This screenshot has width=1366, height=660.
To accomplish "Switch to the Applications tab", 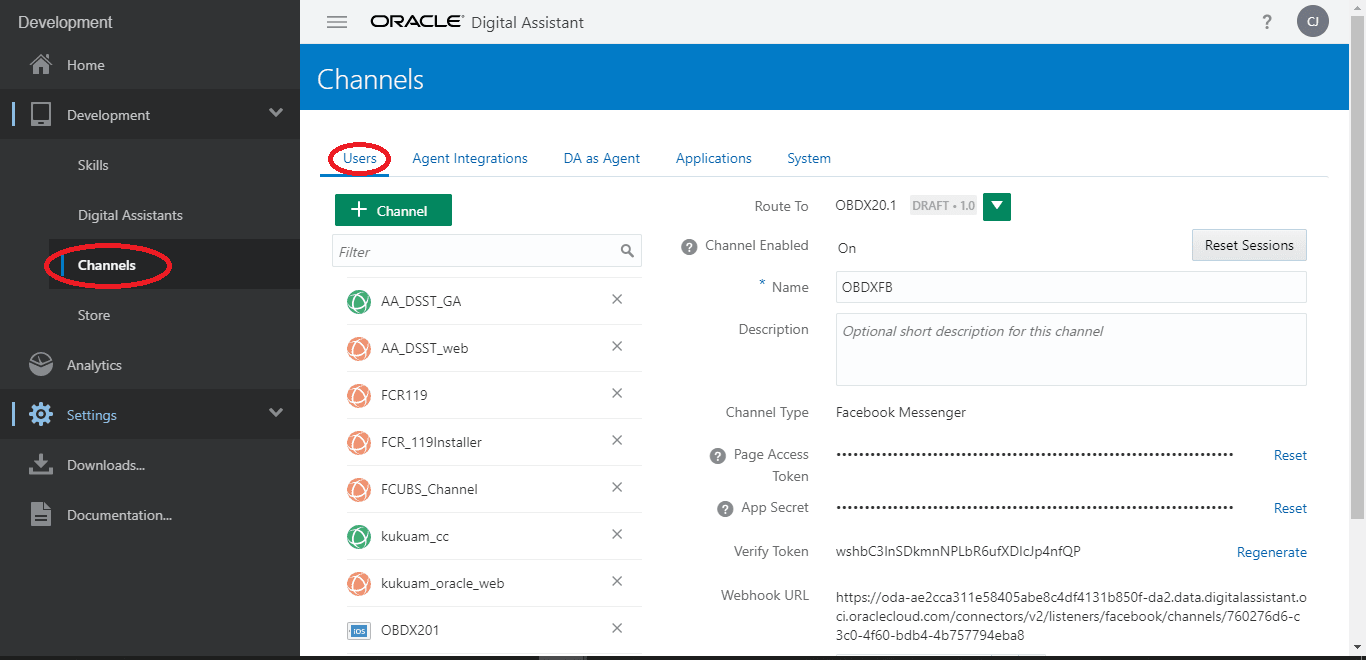I will [714, 158].
